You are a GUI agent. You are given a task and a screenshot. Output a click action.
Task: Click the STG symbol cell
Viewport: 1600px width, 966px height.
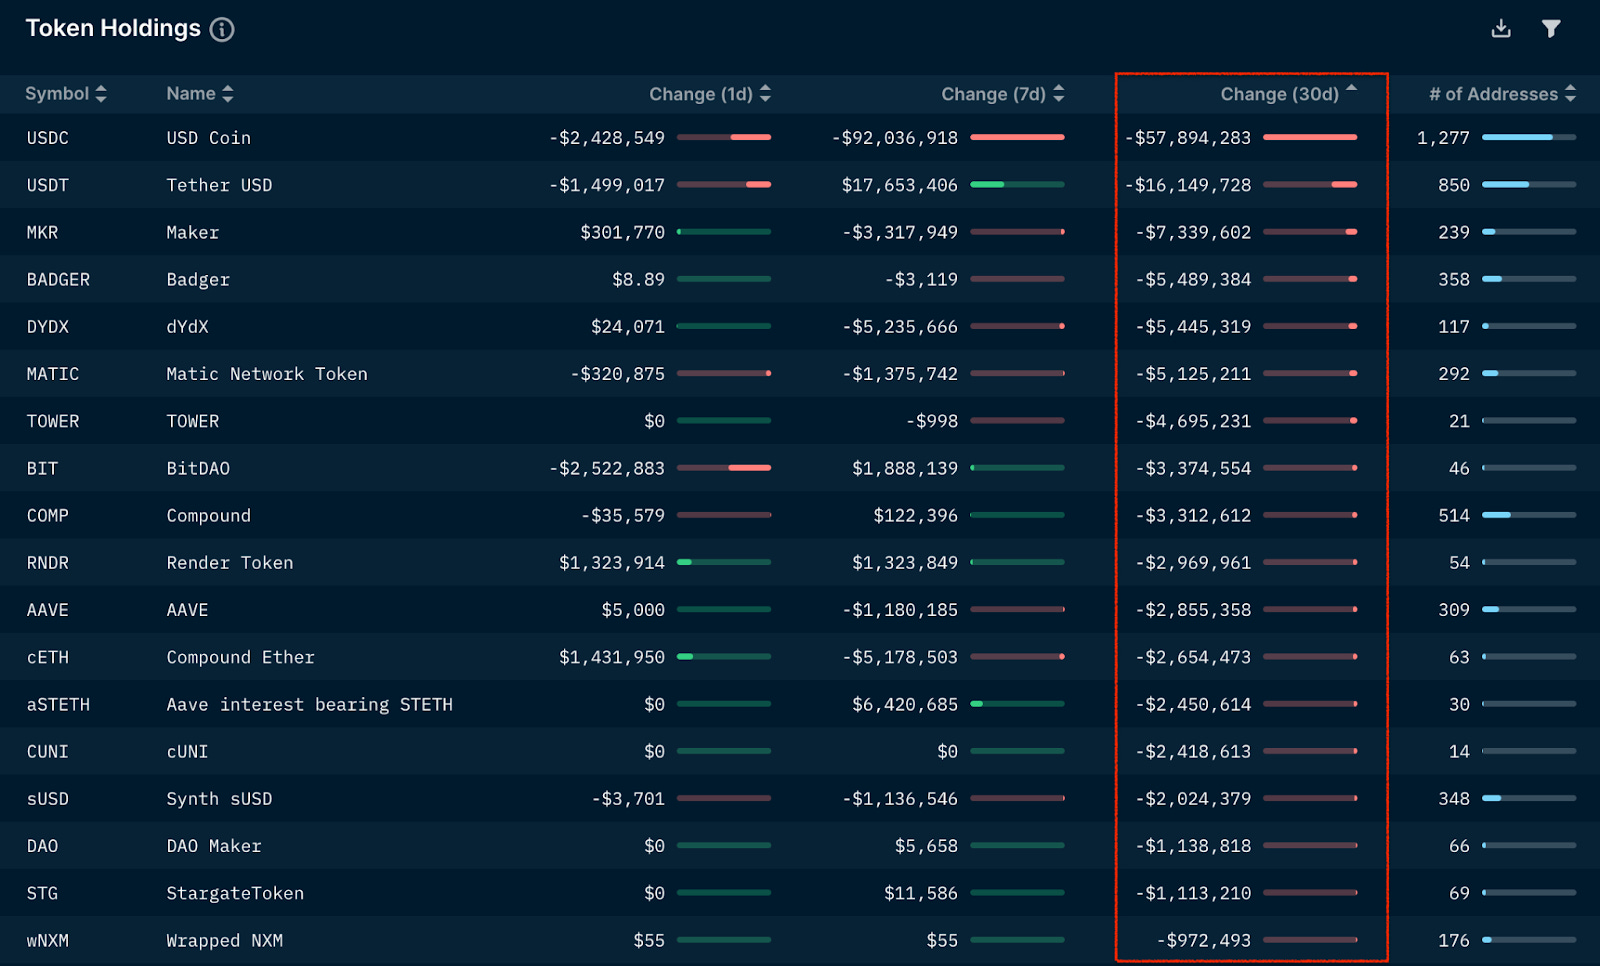click(x=42, y=893)
